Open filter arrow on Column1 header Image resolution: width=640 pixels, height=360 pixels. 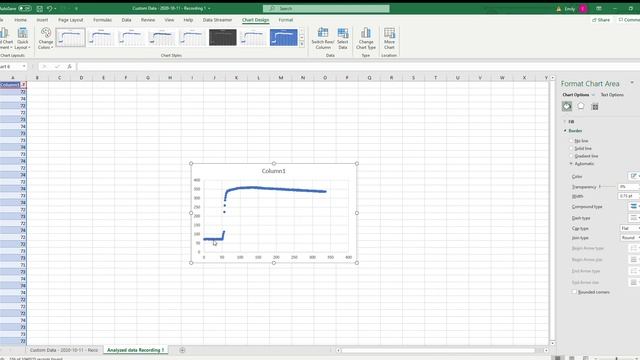(23, 84)
